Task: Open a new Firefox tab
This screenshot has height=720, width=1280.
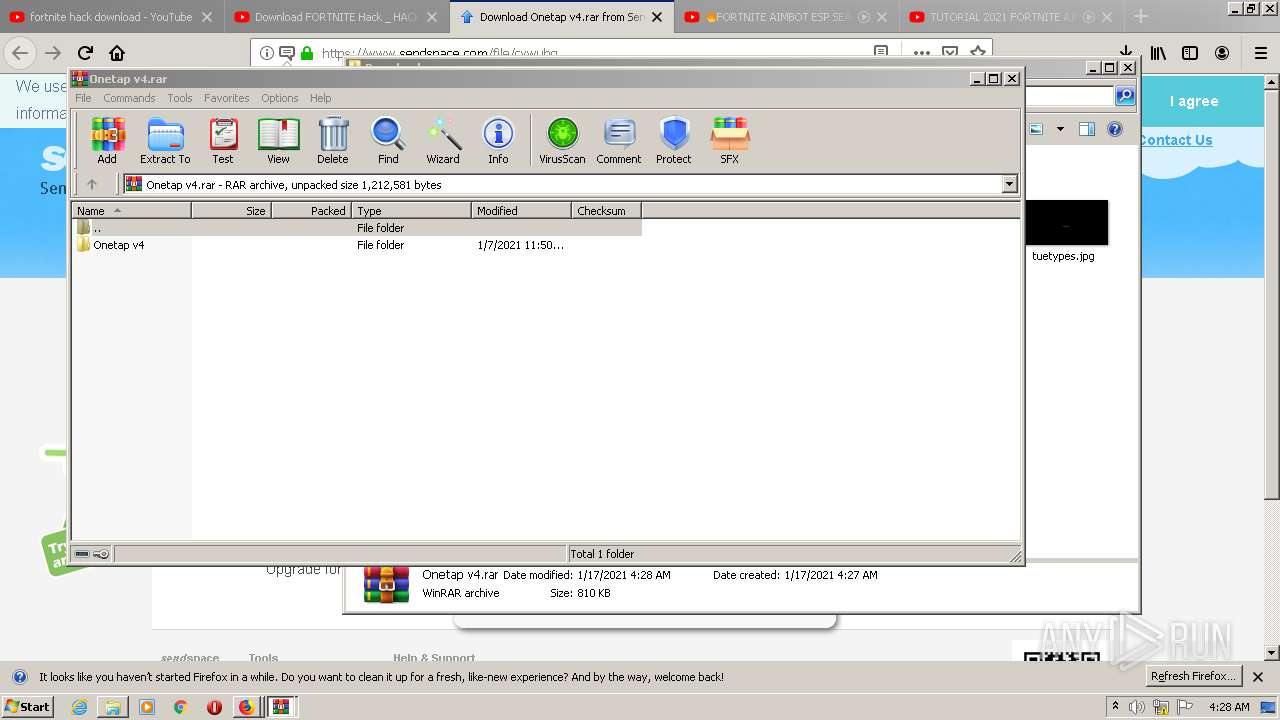Action: [1141, 17]
